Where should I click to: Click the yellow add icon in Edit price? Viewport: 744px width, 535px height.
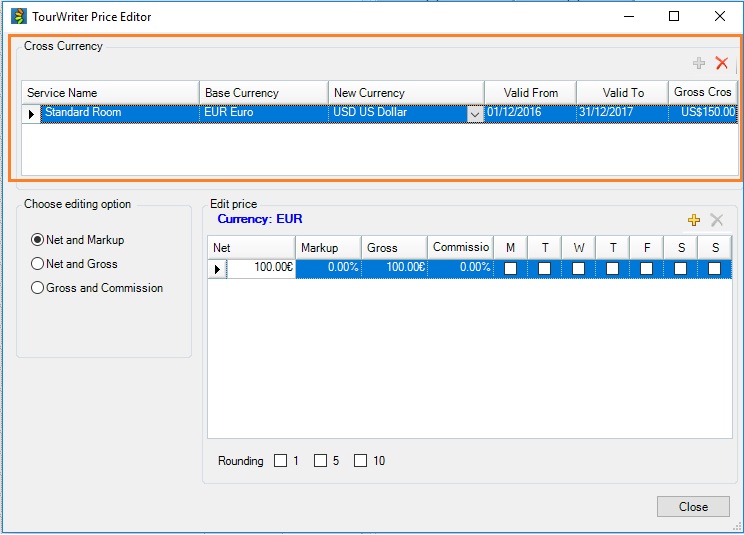(694, 220)
